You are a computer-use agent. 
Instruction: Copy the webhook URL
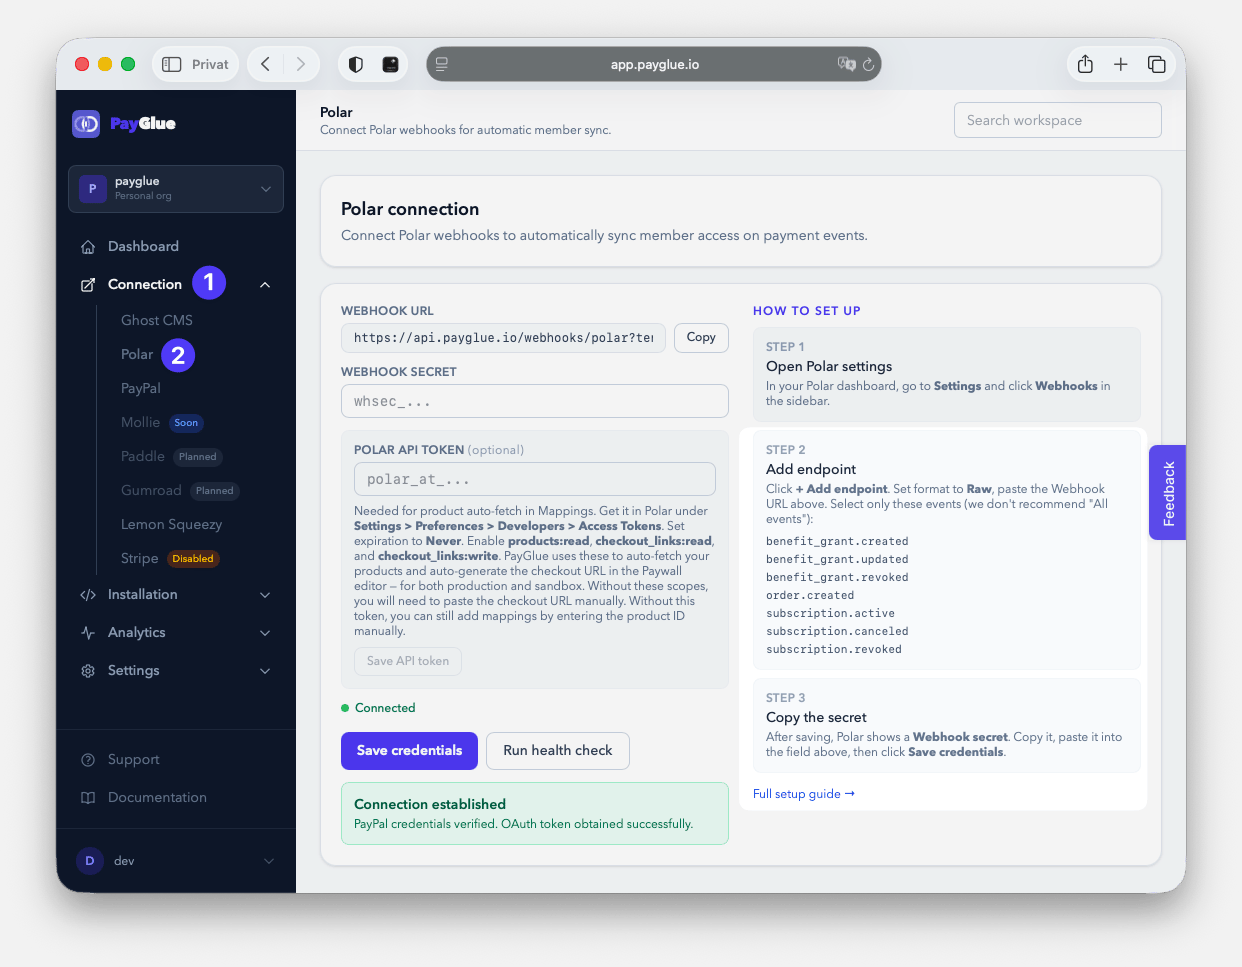coord(701,338)
